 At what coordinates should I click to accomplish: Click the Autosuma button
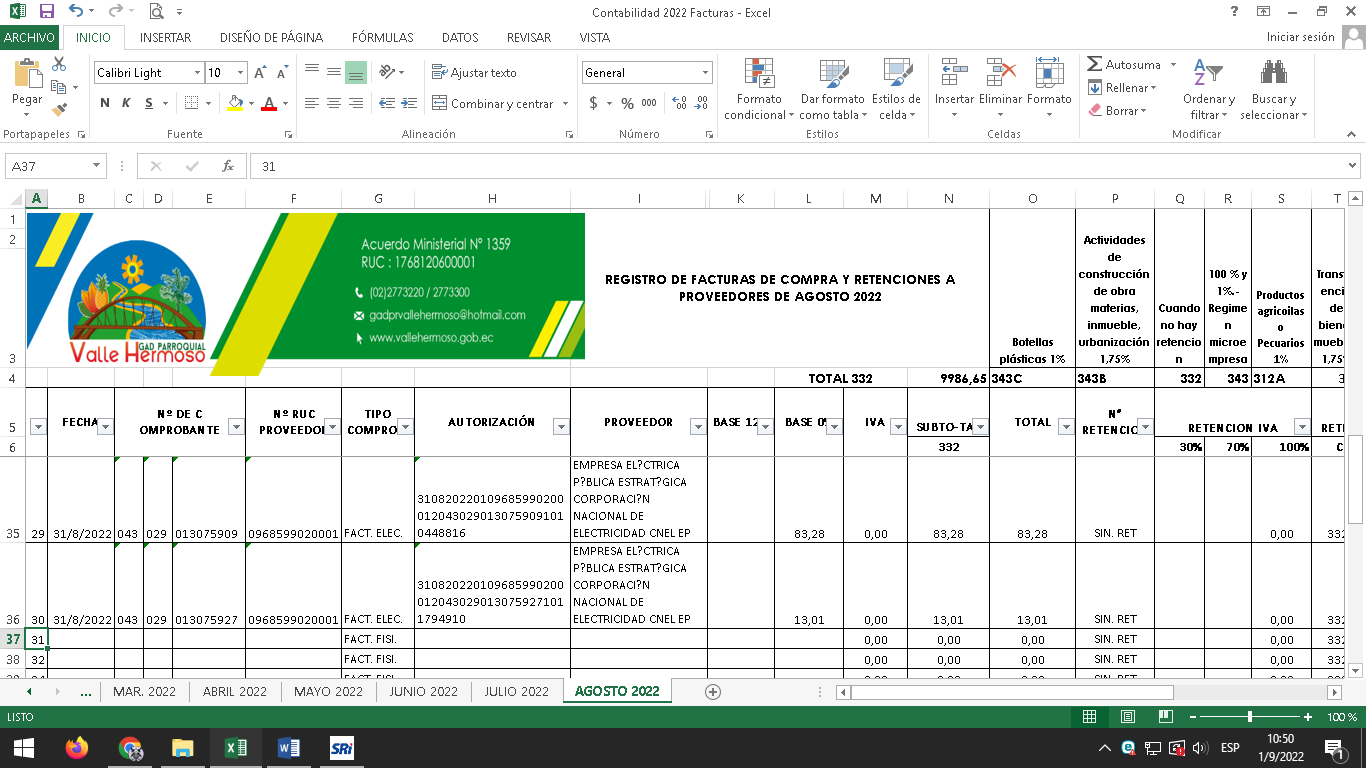tap(1124, 64)
